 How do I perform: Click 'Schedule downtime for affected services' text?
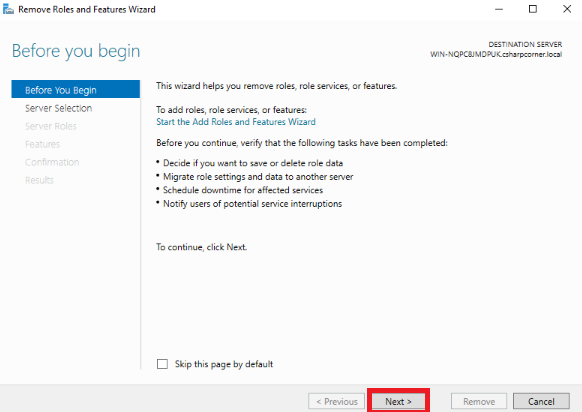243,190
